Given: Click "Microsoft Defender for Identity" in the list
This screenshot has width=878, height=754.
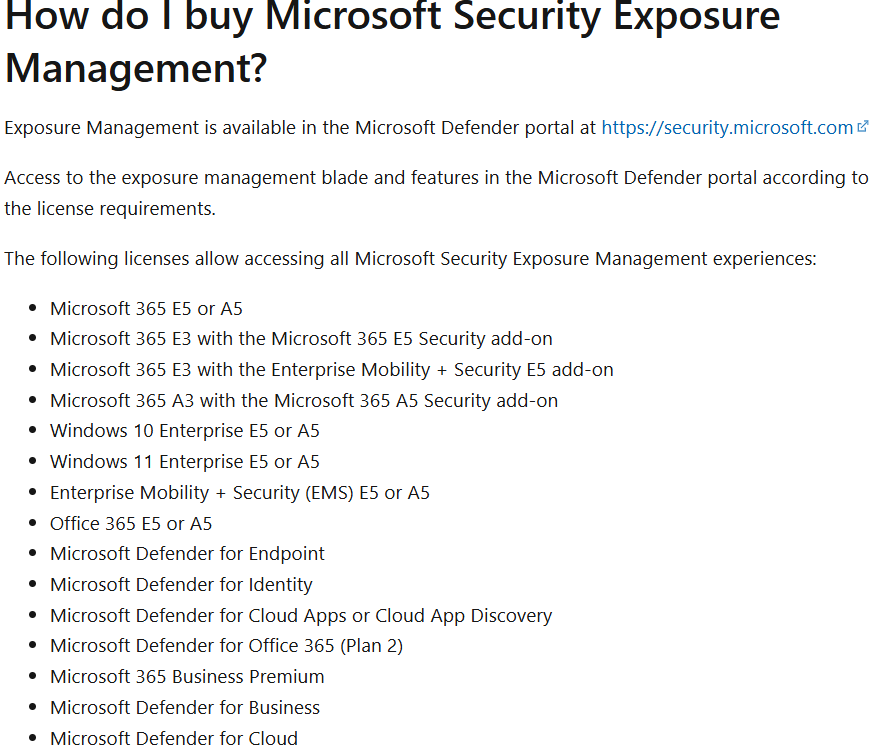Looking at the screenshot, I should coord(181,585).
